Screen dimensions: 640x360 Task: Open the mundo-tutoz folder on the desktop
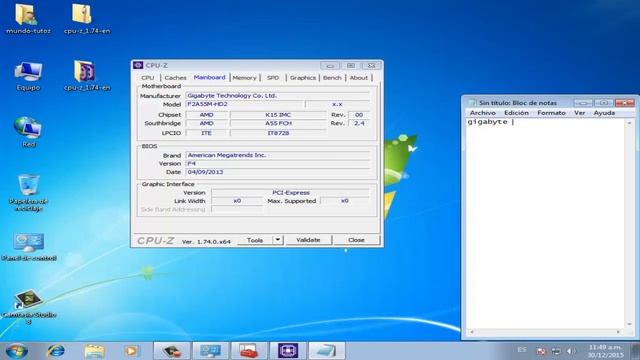click(x=28, y=18)
